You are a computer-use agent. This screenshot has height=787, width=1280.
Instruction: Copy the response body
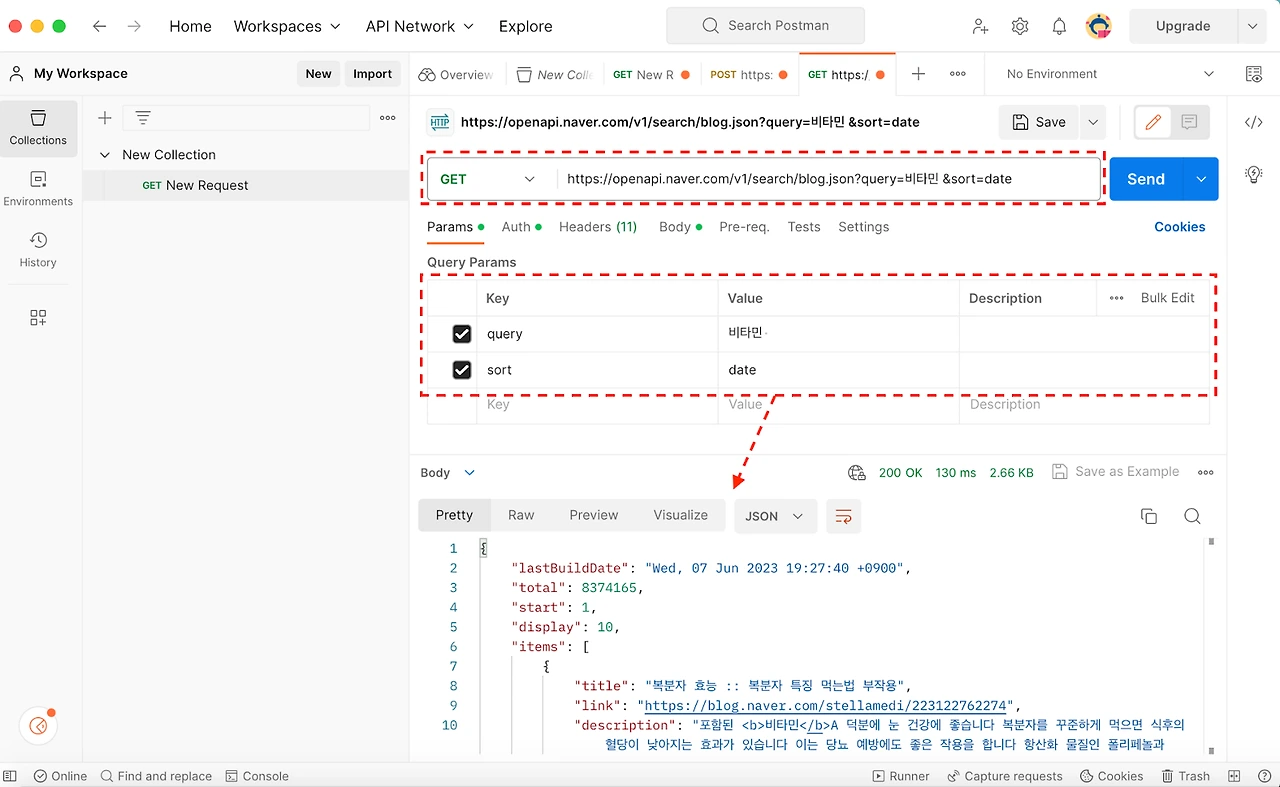(x=1149, y=516)
